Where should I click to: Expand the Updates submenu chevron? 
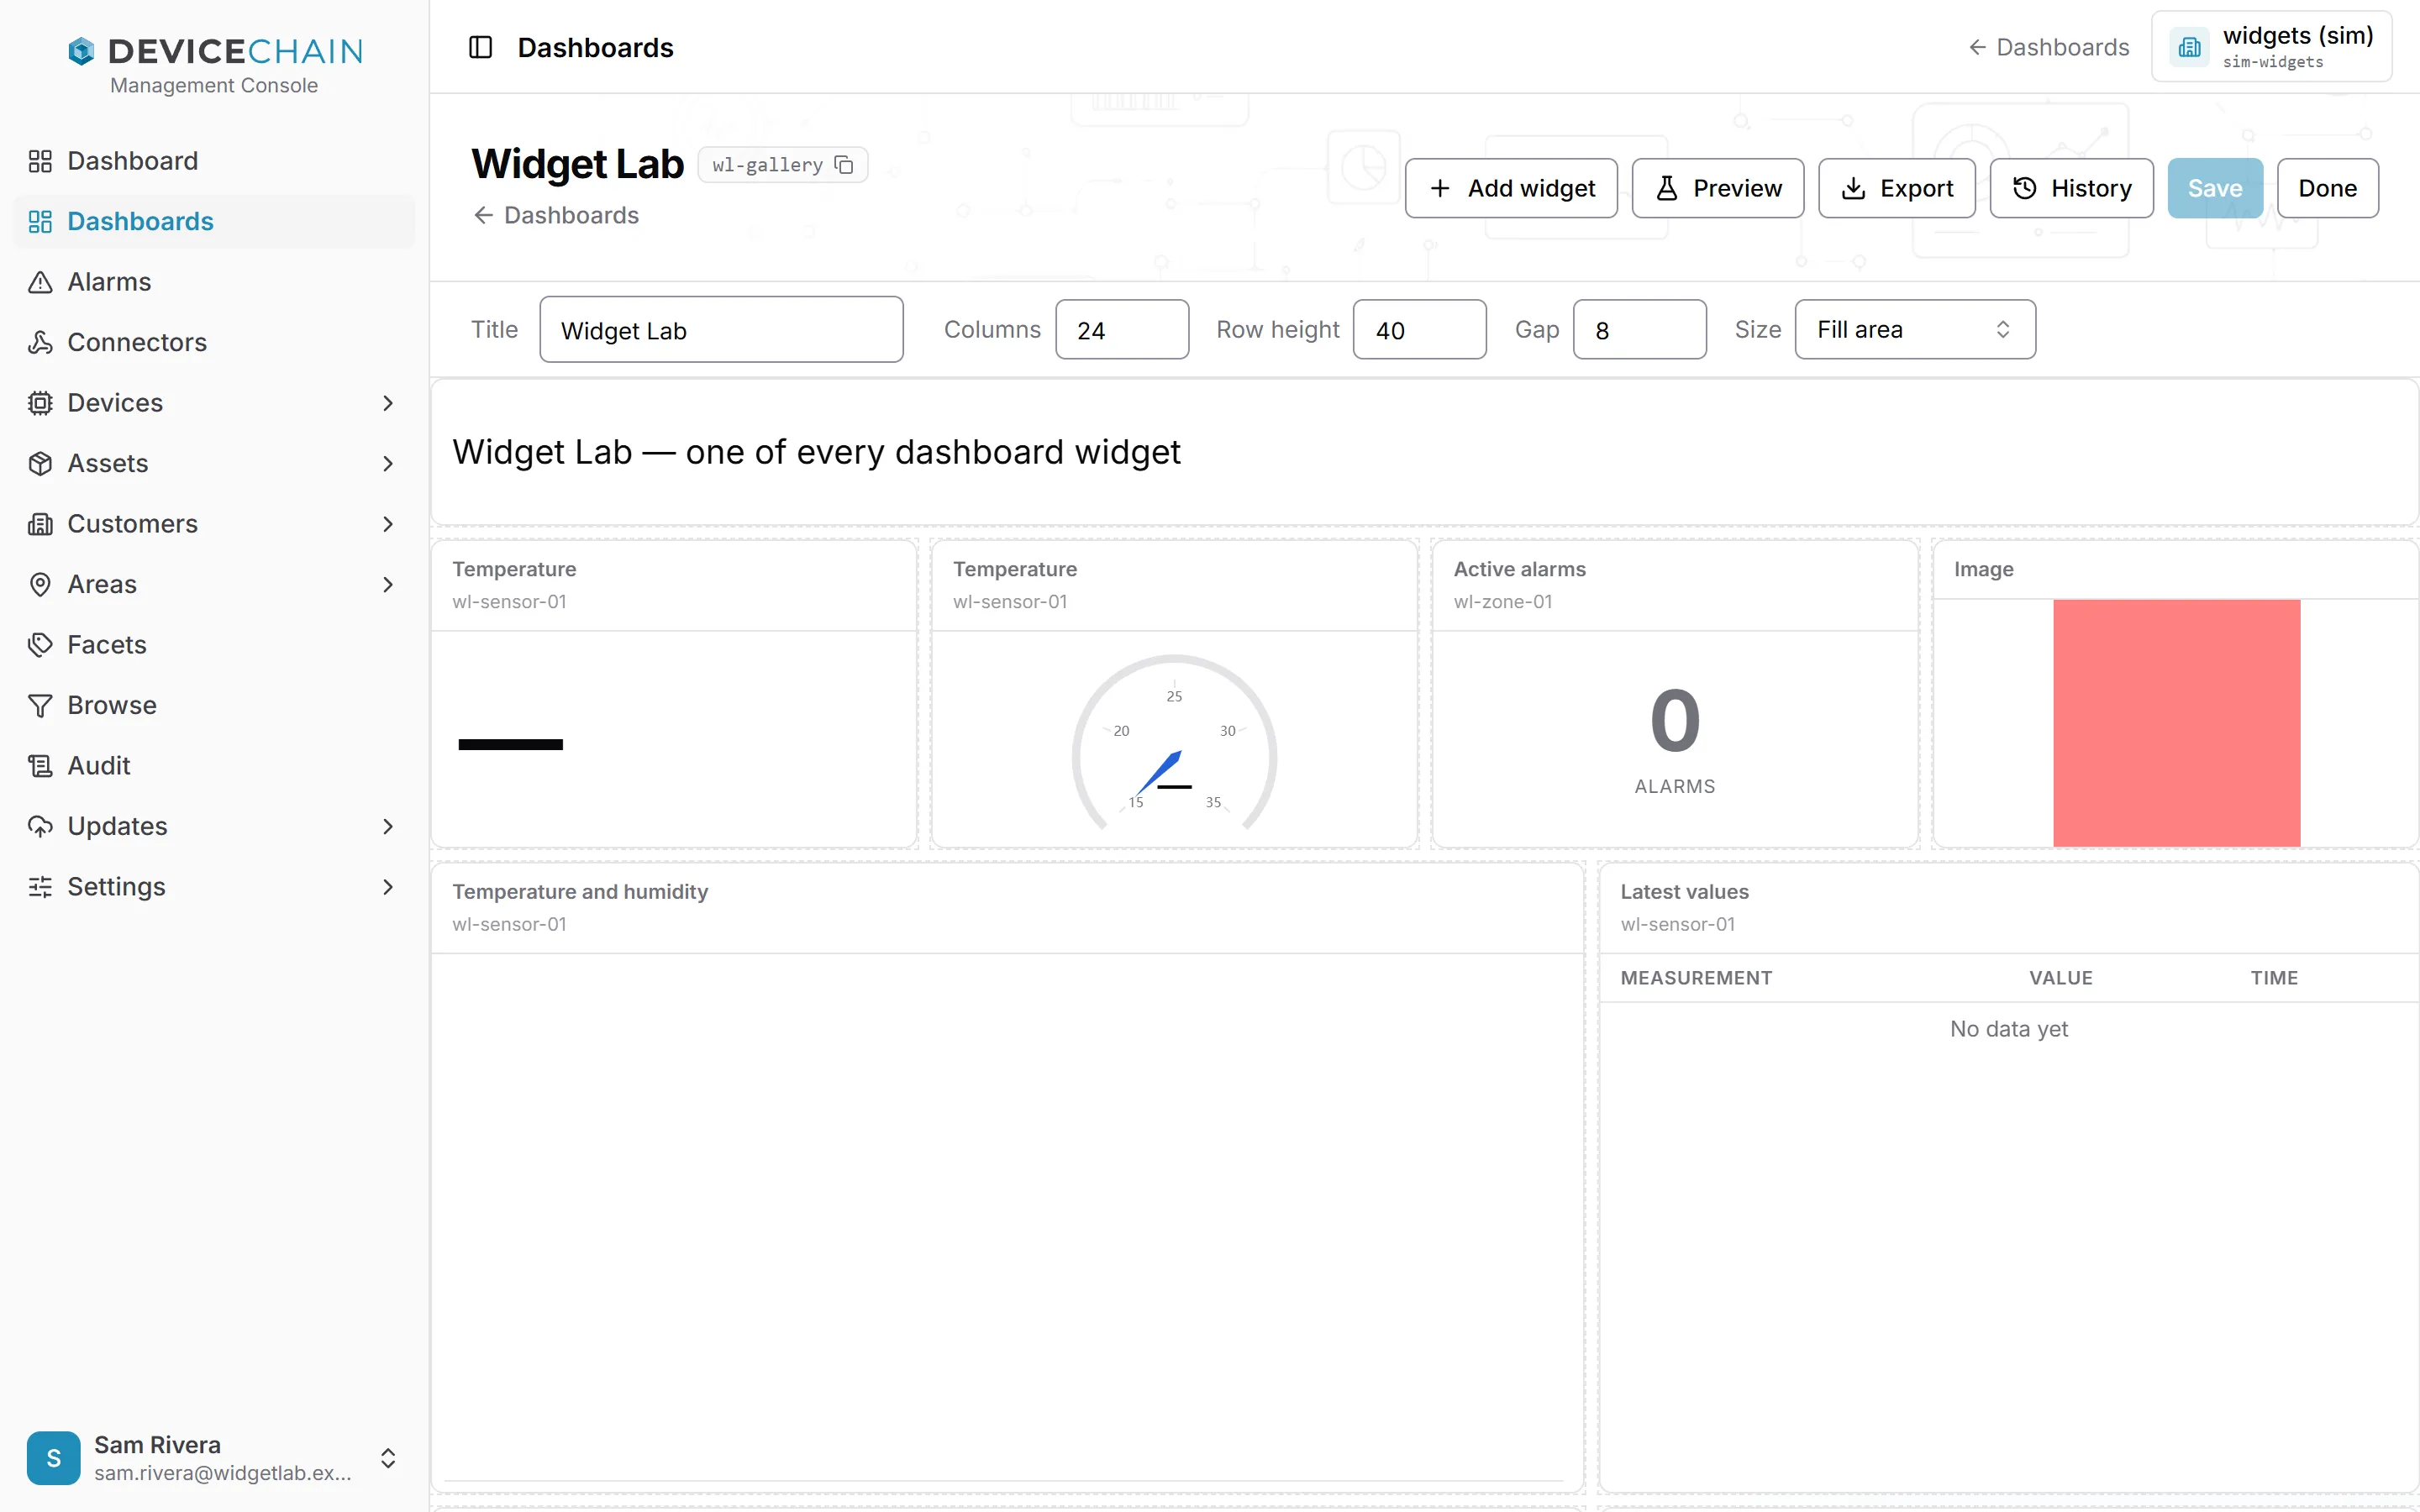pos(388,826)
